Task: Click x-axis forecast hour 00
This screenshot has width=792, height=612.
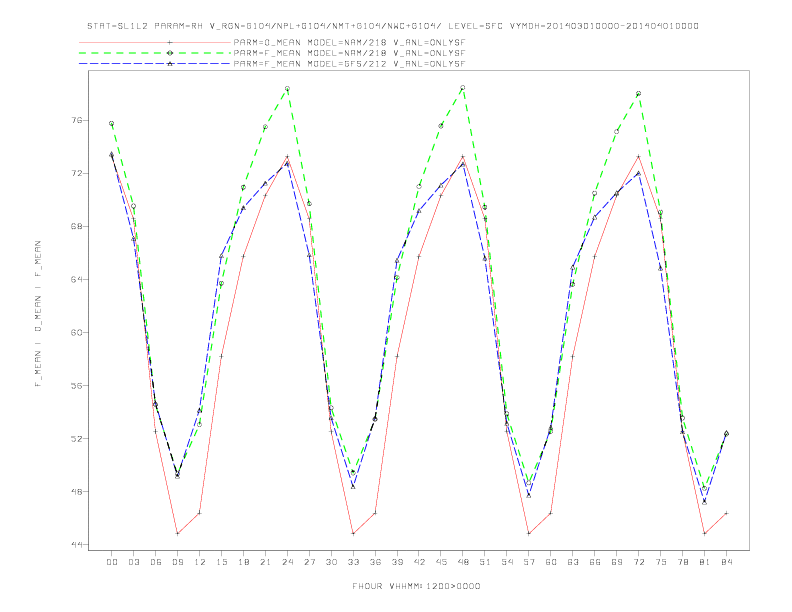Action: 112,562
